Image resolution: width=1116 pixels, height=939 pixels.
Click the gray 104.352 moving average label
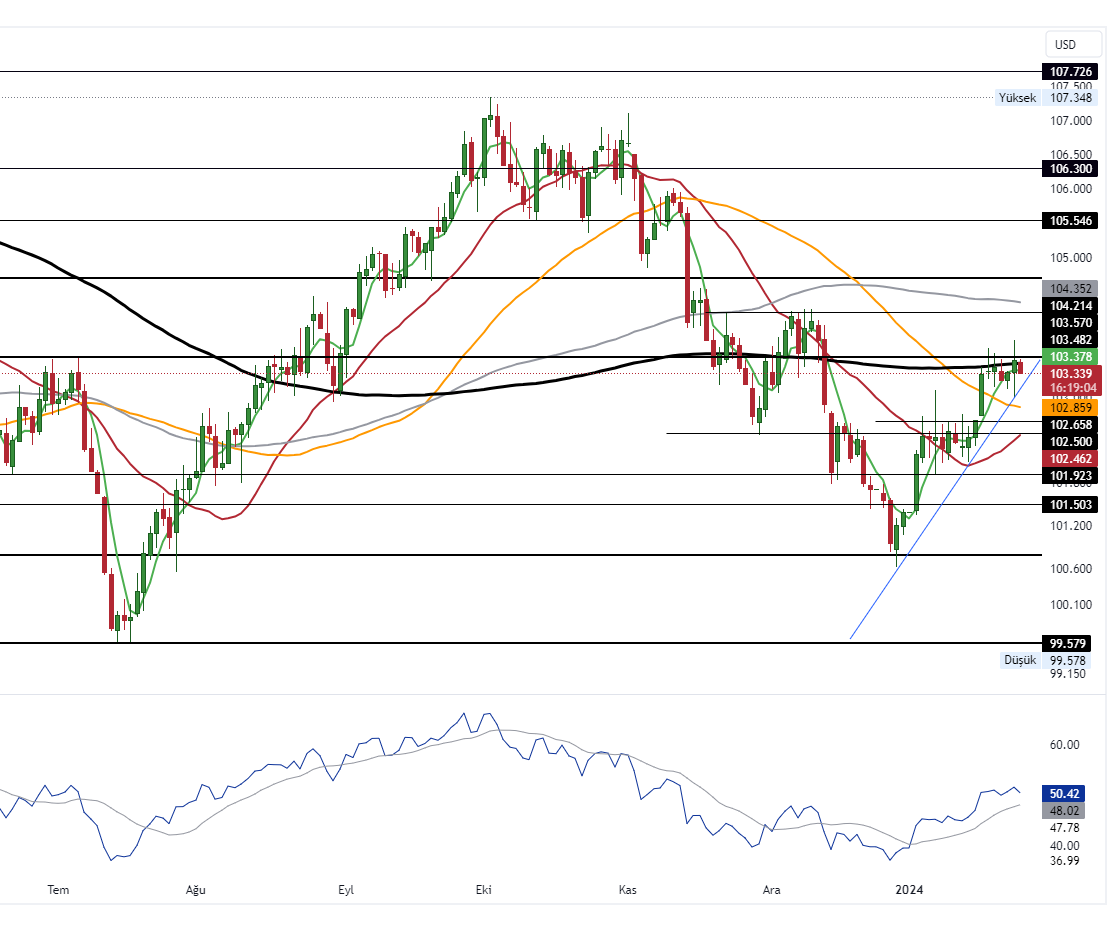pyautogui.click(x=1068, y=288)
